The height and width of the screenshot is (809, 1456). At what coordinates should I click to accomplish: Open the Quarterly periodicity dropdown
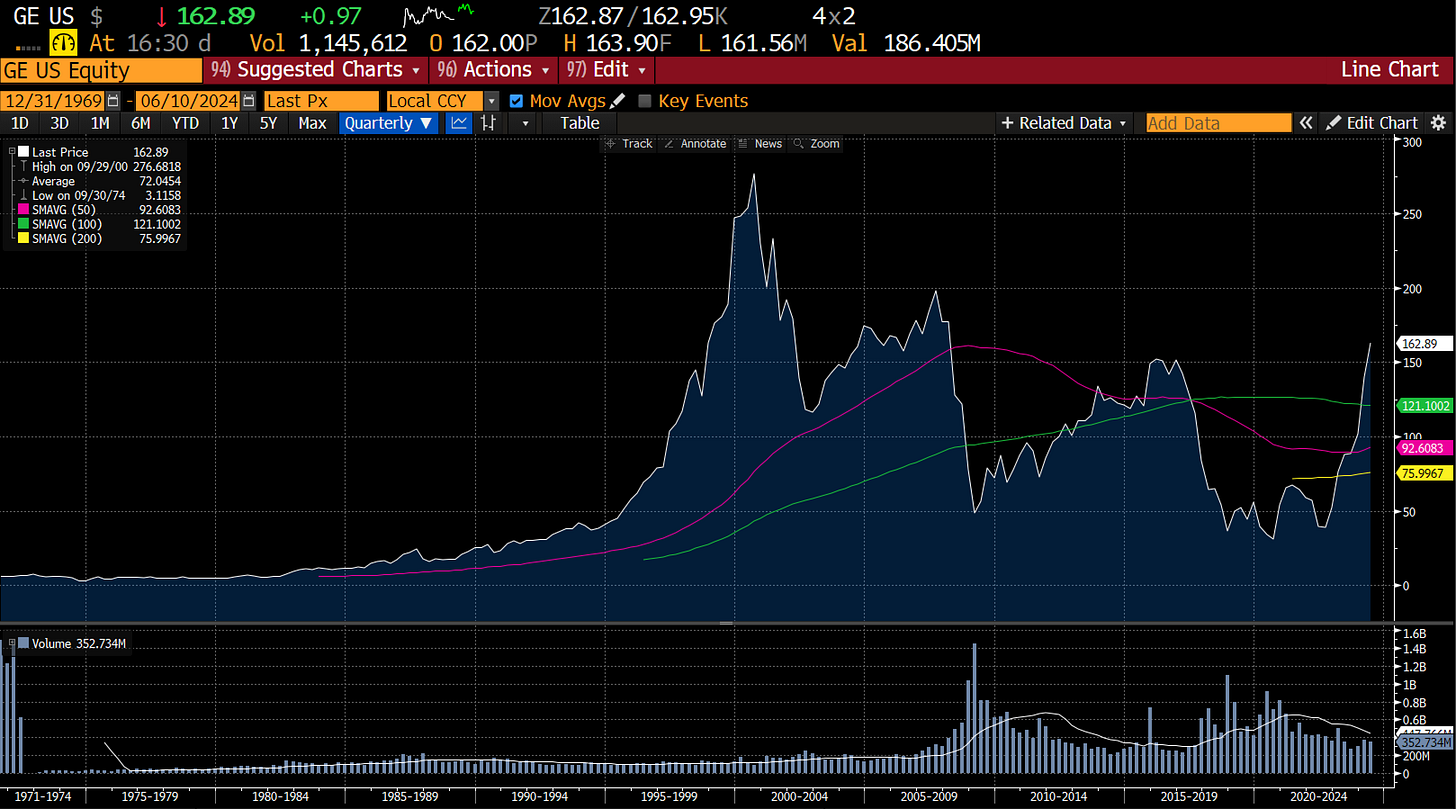click(389, 123)
